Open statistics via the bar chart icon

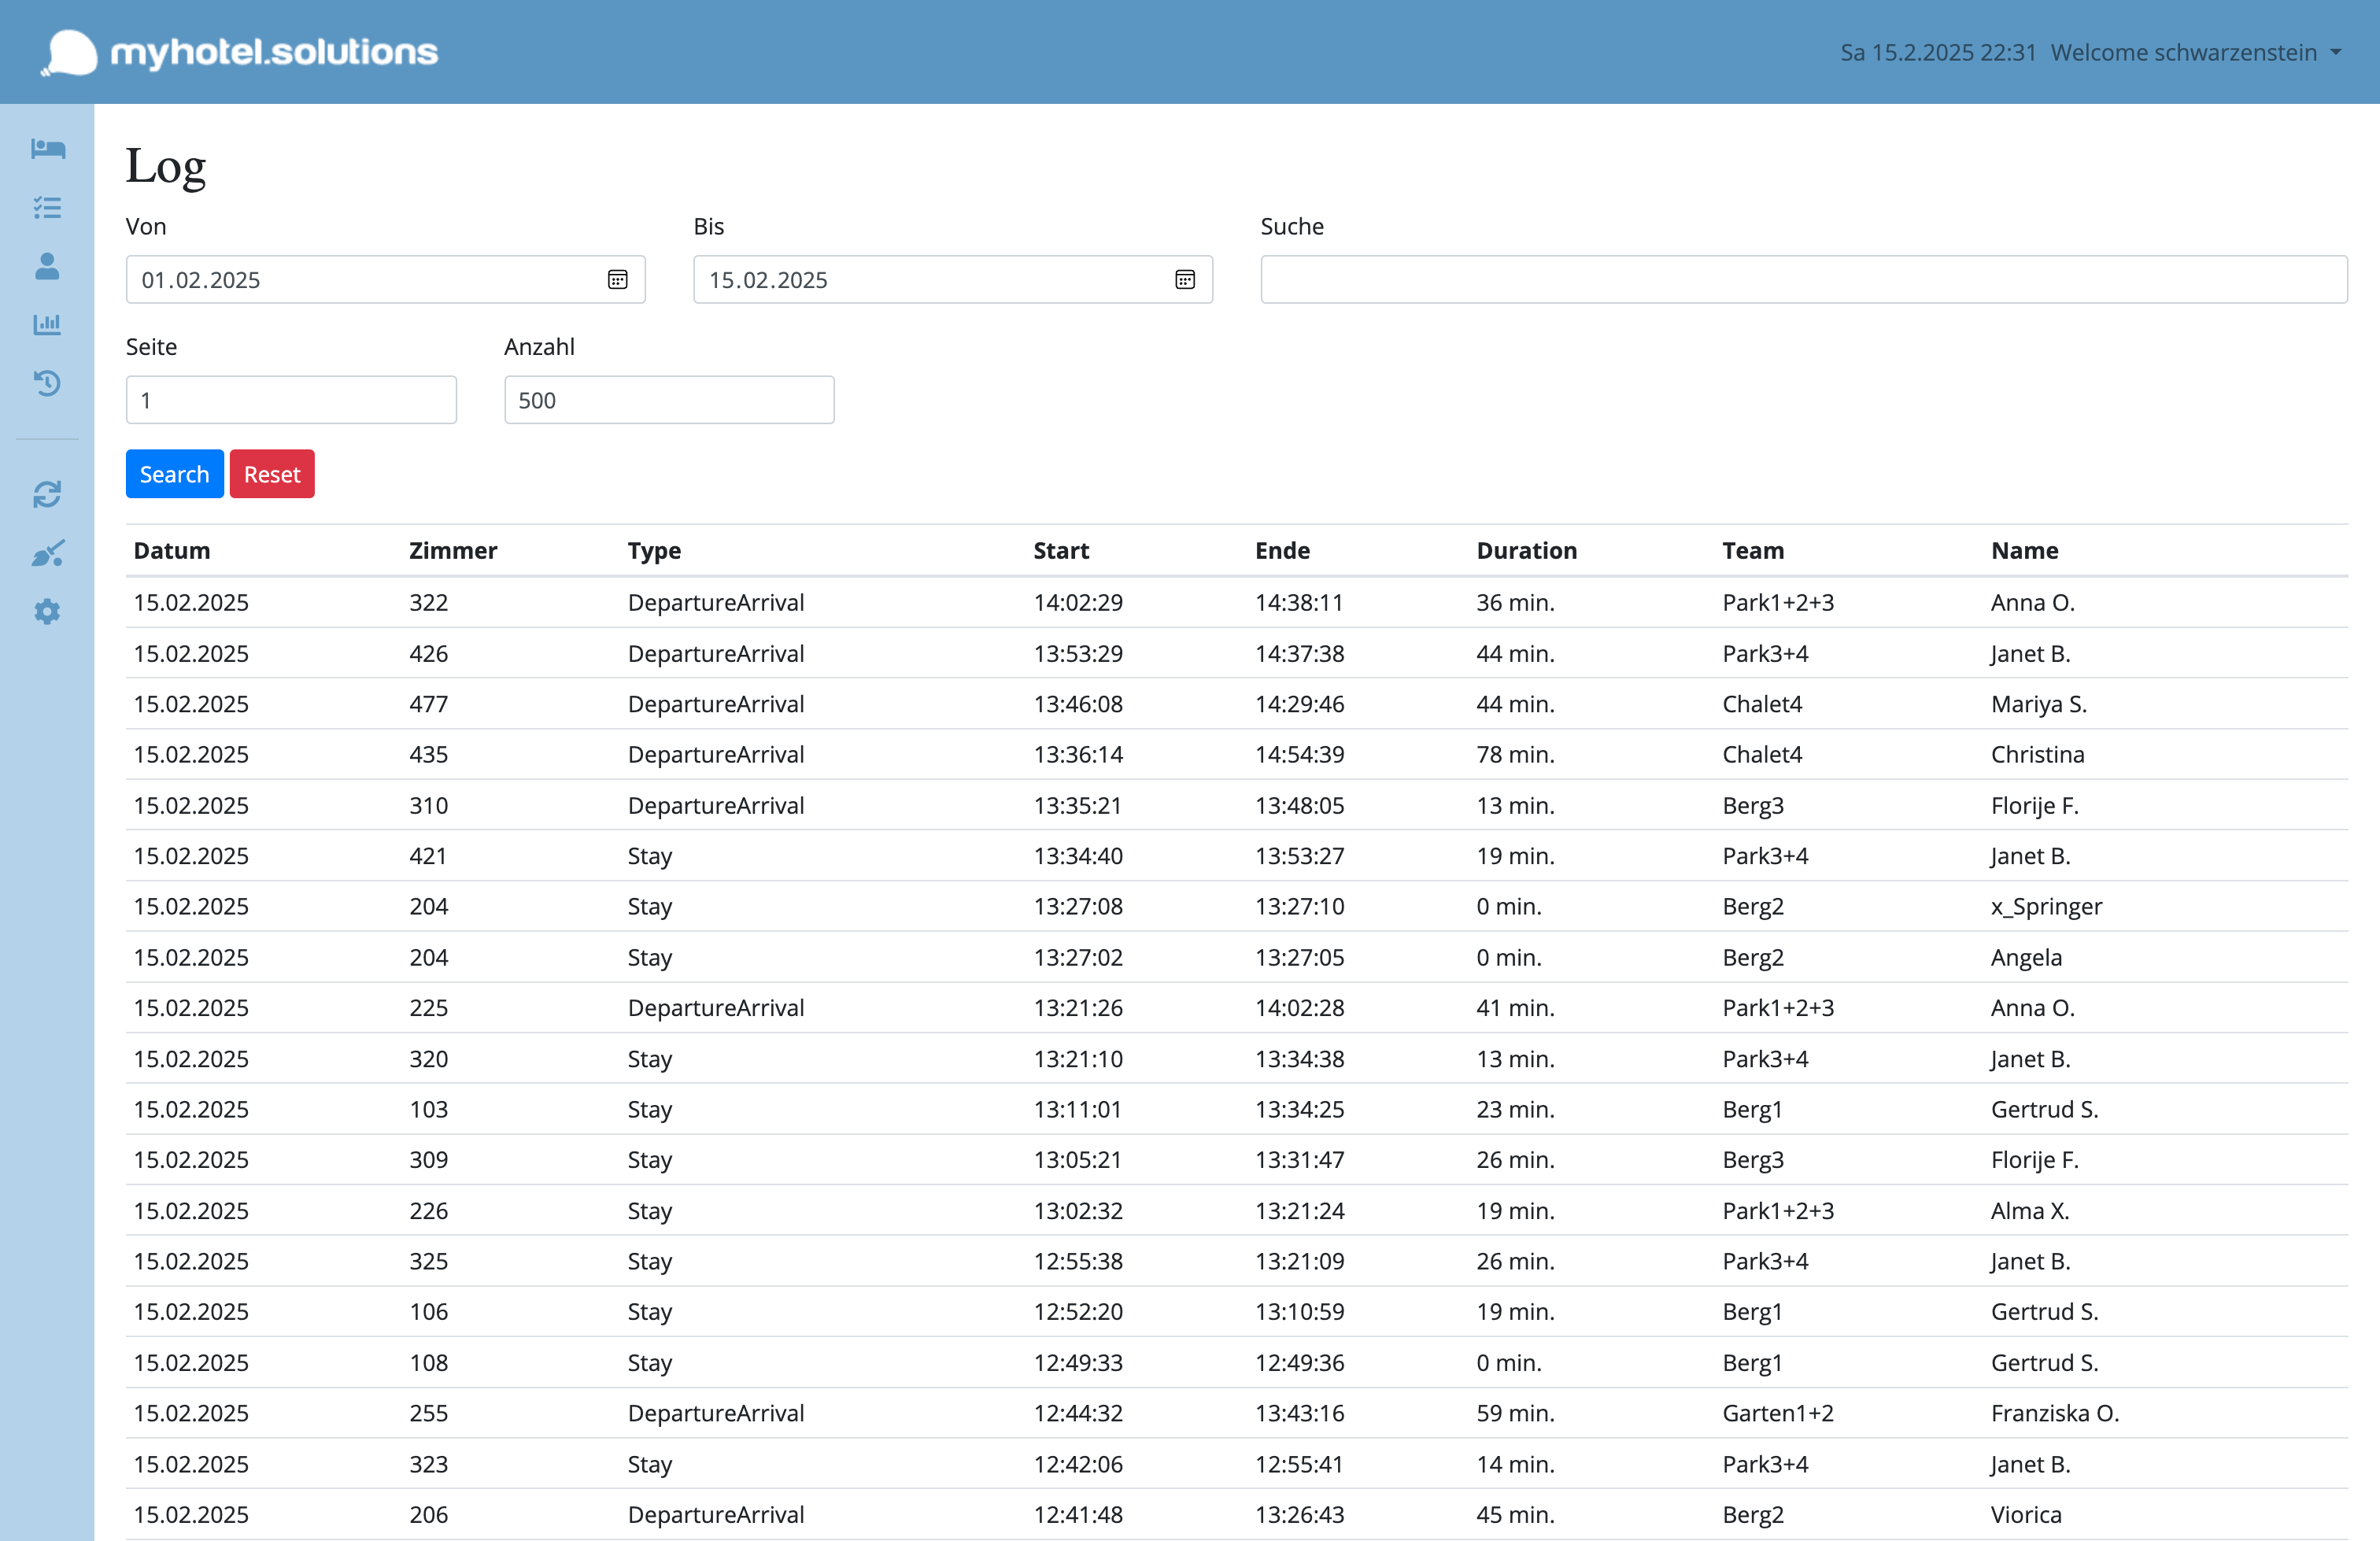[47, 324]
